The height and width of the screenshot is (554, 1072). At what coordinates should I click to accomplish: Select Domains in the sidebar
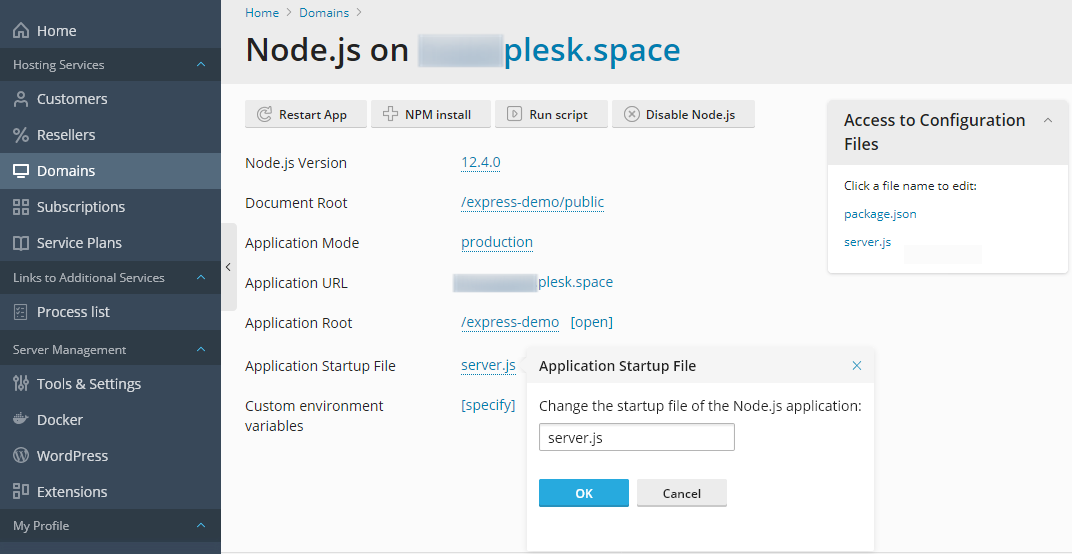(110, 171)
